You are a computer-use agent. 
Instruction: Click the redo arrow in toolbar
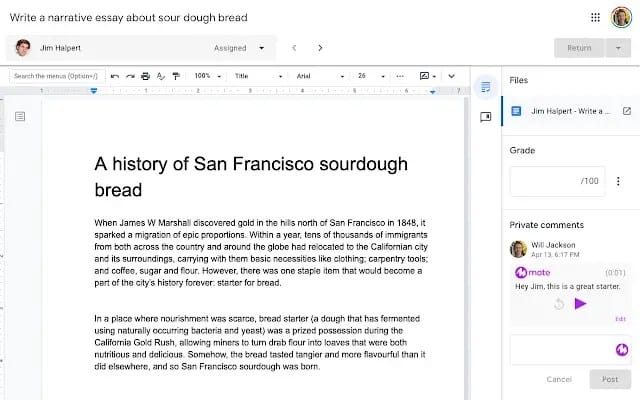click(130, 76)
